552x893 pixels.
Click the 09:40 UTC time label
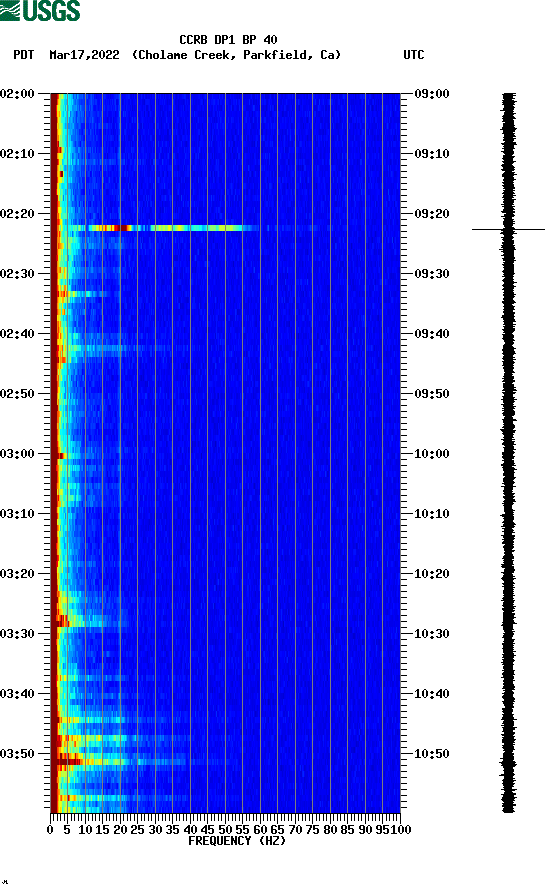[432, 334]
